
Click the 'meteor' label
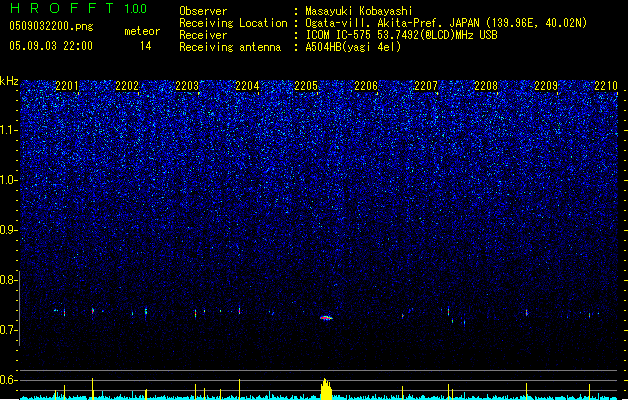142,31
